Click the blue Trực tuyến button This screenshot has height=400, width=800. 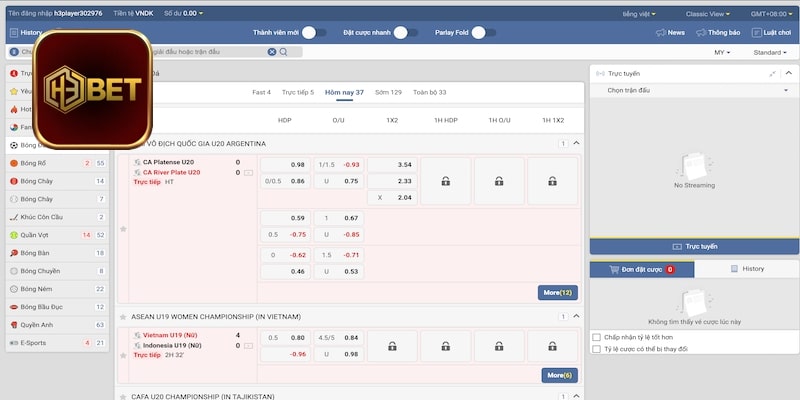(694, 246)
